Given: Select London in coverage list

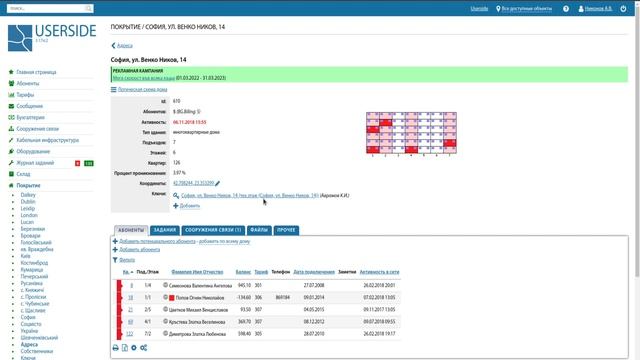Looking at the screenshot, I should click(29, 215).
